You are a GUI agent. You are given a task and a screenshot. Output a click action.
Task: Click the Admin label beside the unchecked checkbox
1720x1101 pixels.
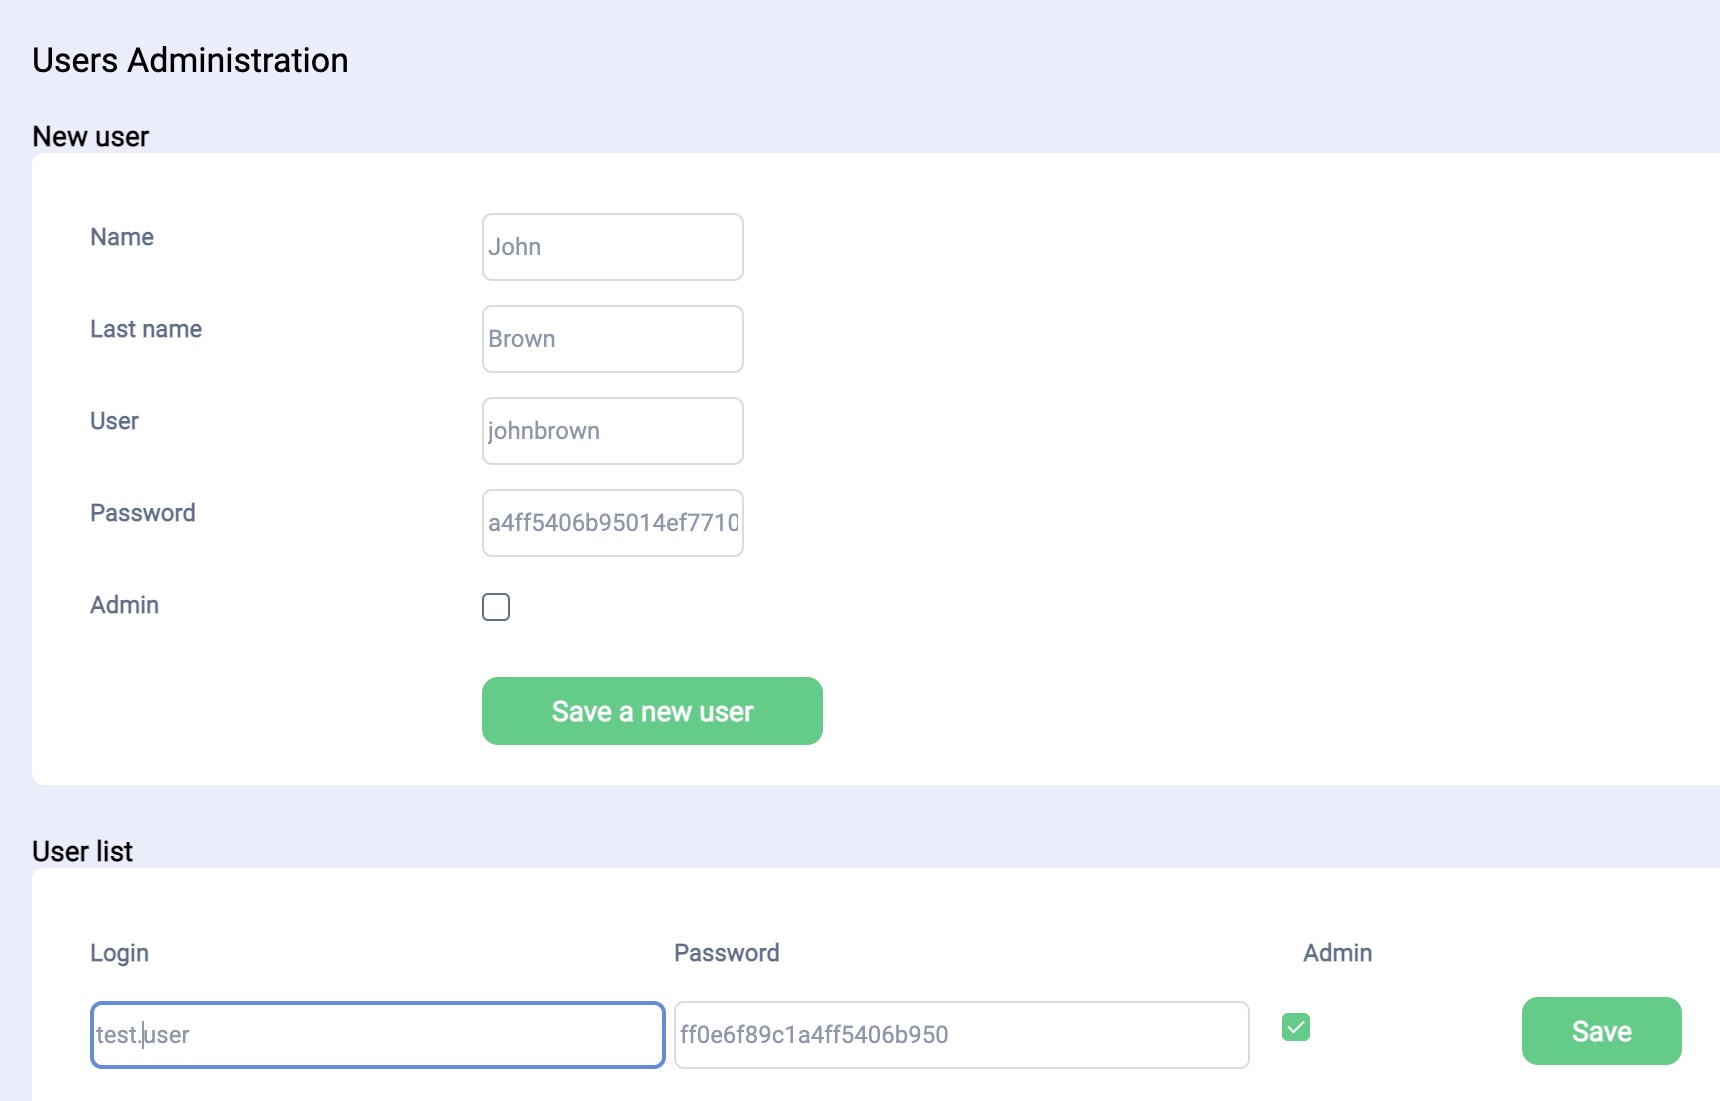coord(125,605)
